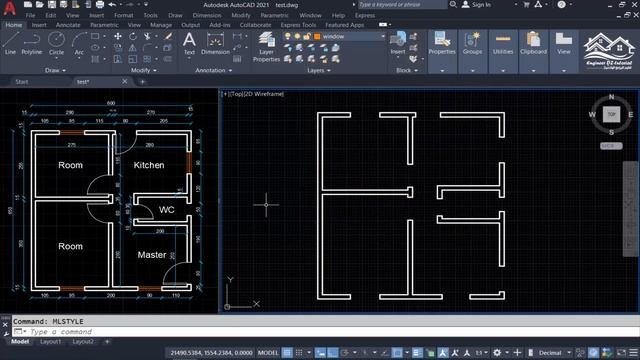Click the Save icon in quick access toolbar
The height and width of the screenshot is (360, 640).
[x=51, y=4]
